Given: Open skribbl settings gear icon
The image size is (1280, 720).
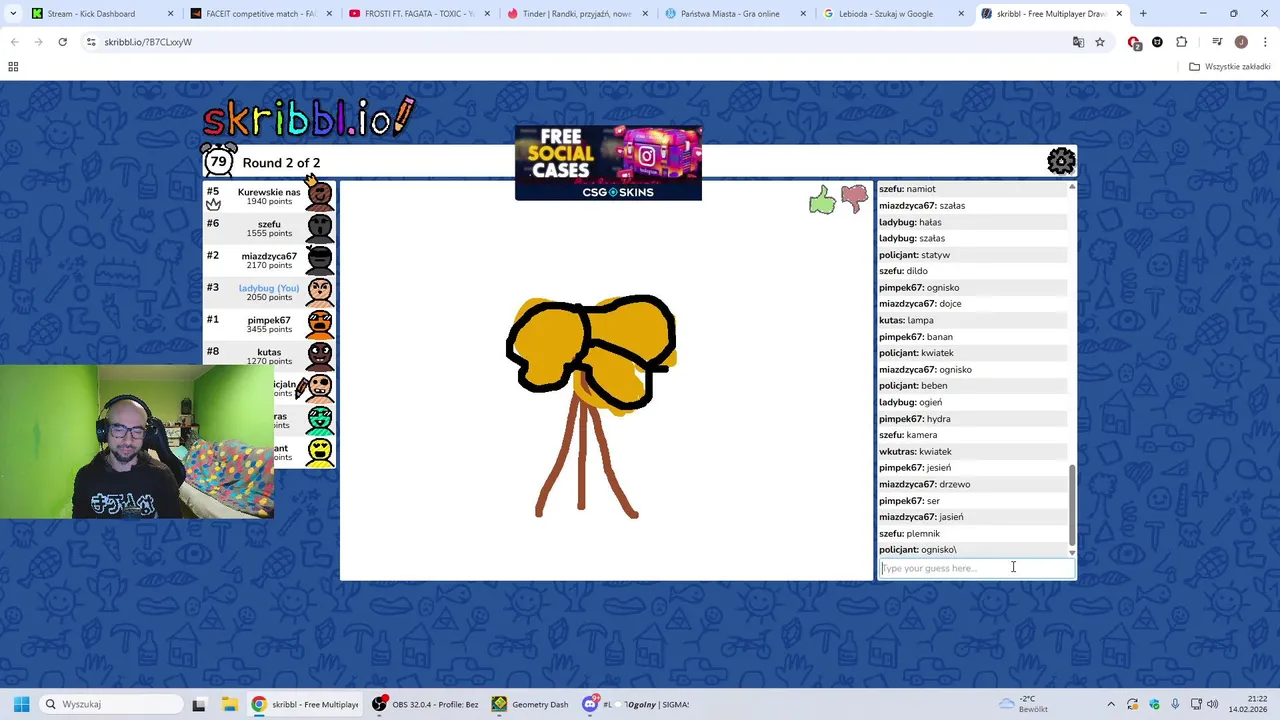Looking at the screenshot, I should coord(1061,161).
